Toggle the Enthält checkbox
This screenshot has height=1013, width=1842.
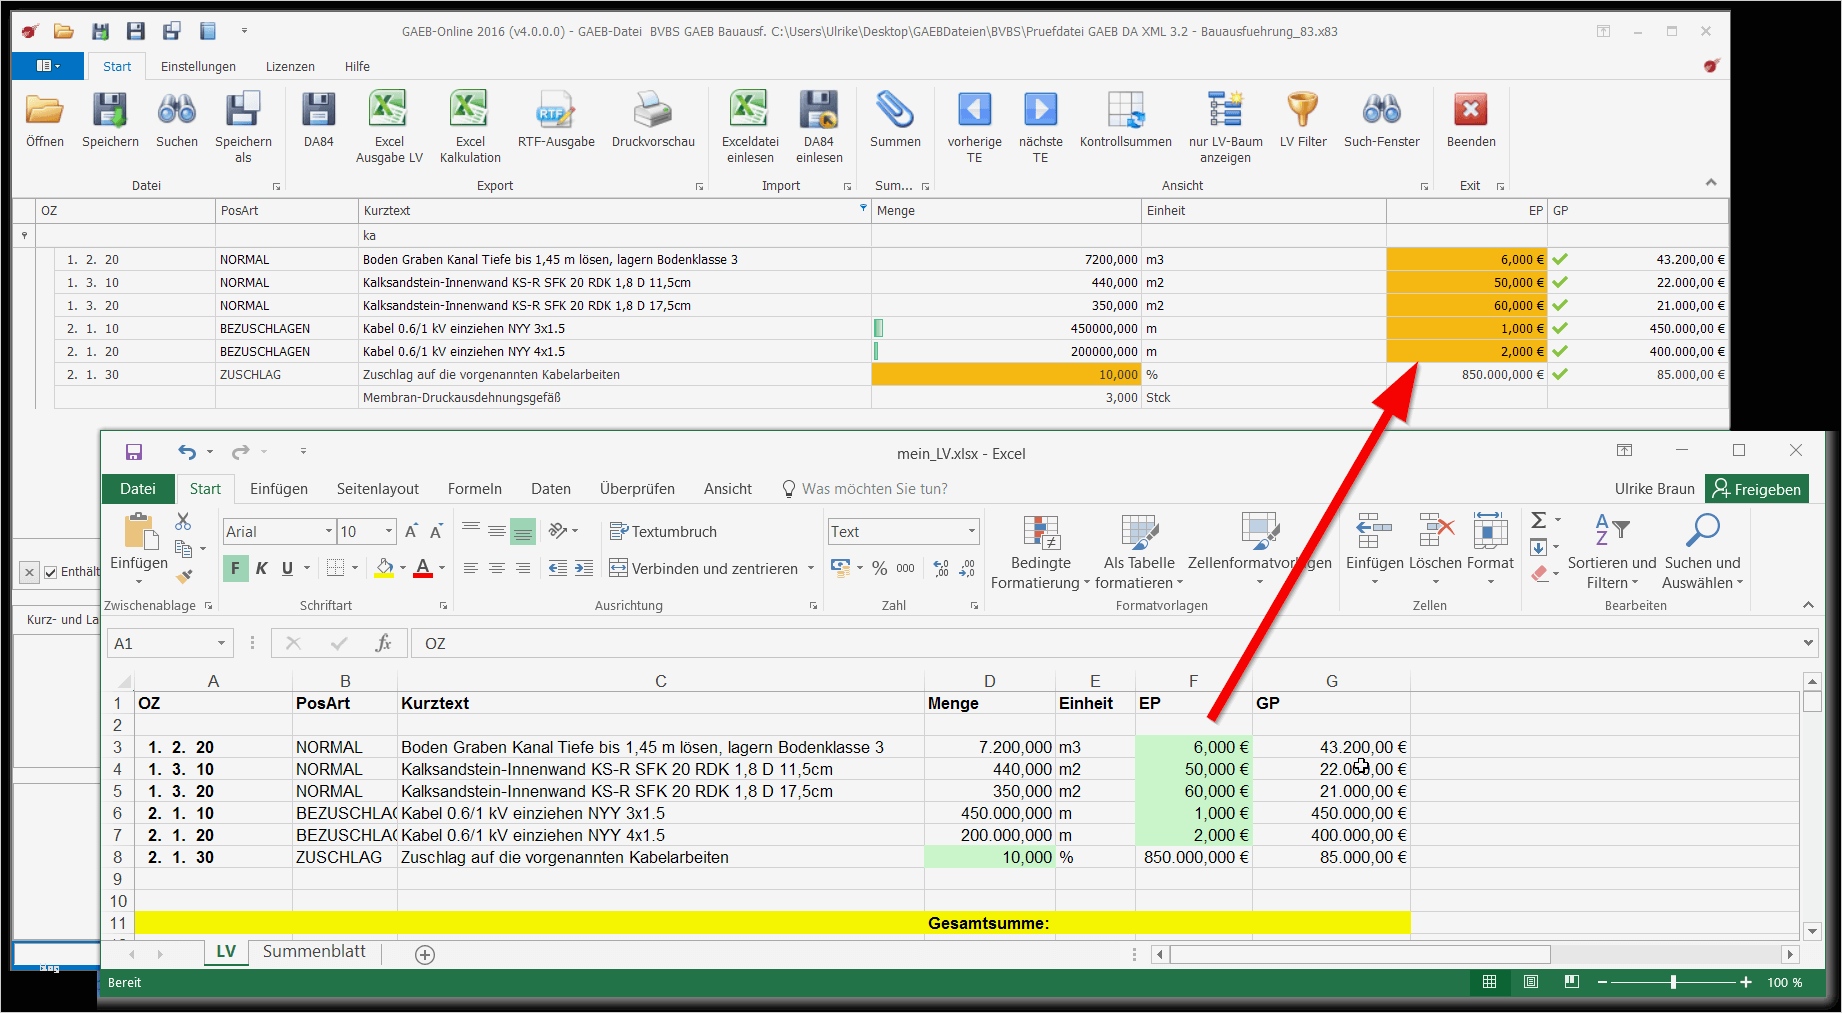click(x=51, y=573)
